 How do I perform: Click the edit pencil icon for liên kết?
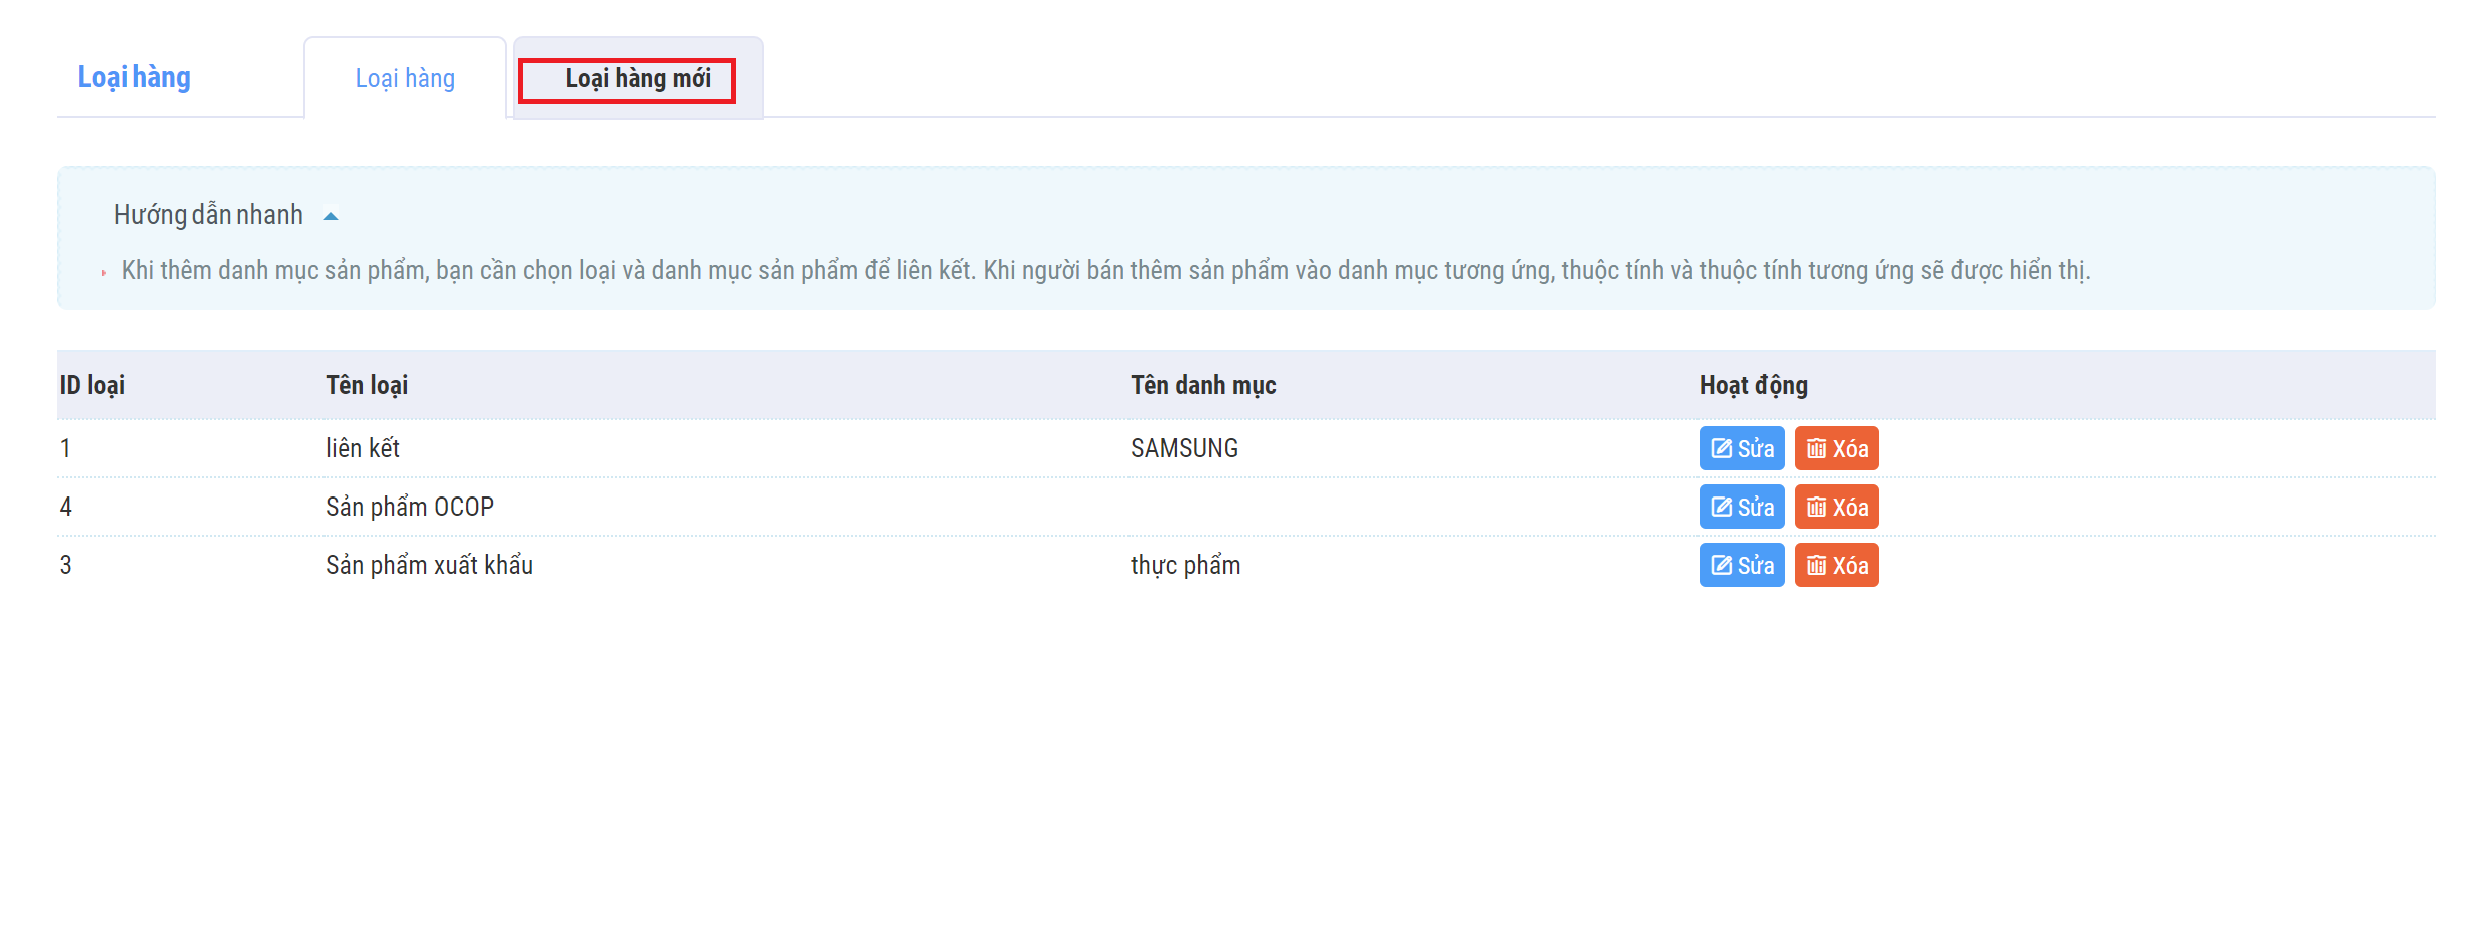1721,449
